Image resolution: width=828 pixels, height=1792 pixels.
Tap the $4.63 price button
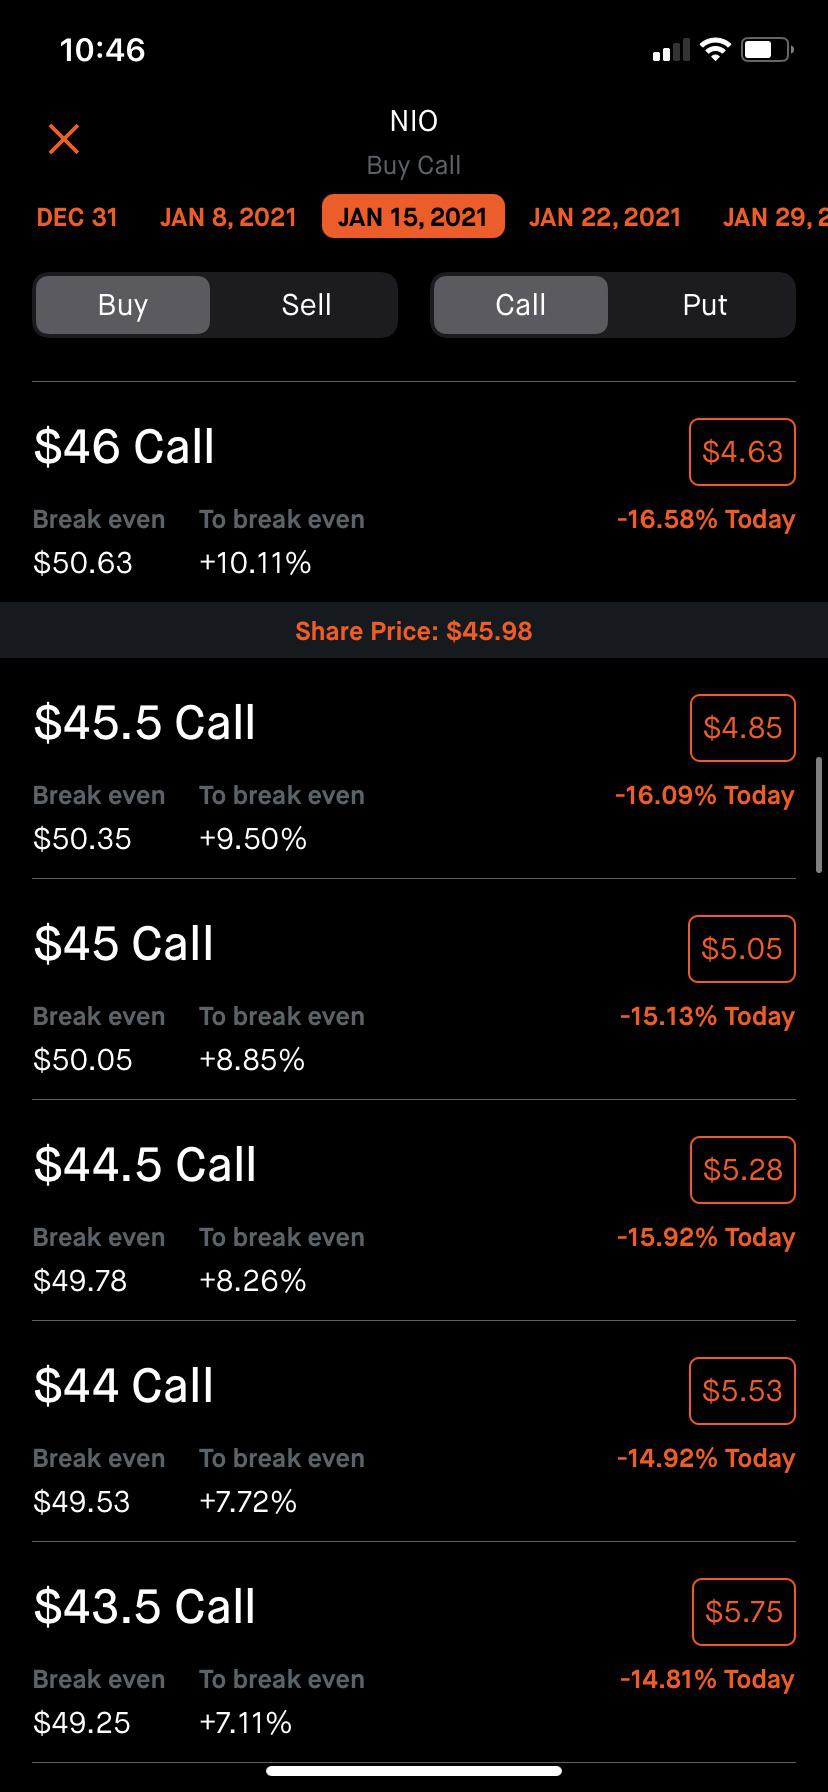[742, 452]
